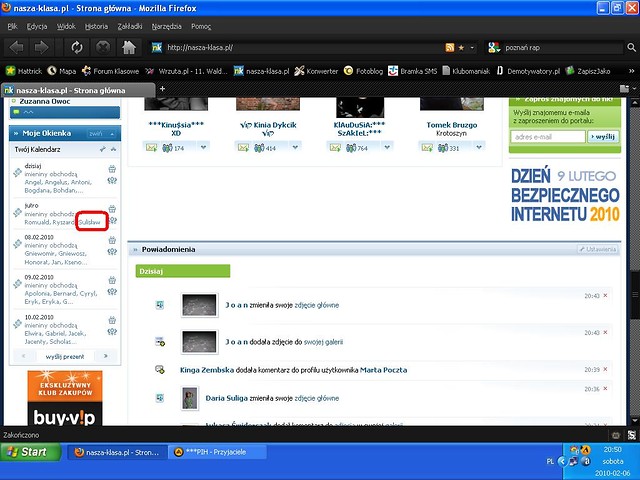
Task: Send message to KlAuDuSiA via envelope icon
Action: (335, 148)
